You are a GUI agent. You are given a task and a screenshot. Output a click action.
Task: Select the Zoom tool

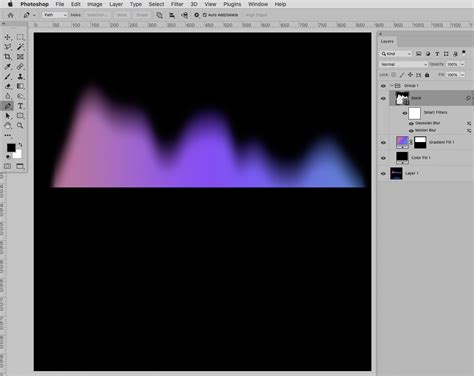pos(20,126)
